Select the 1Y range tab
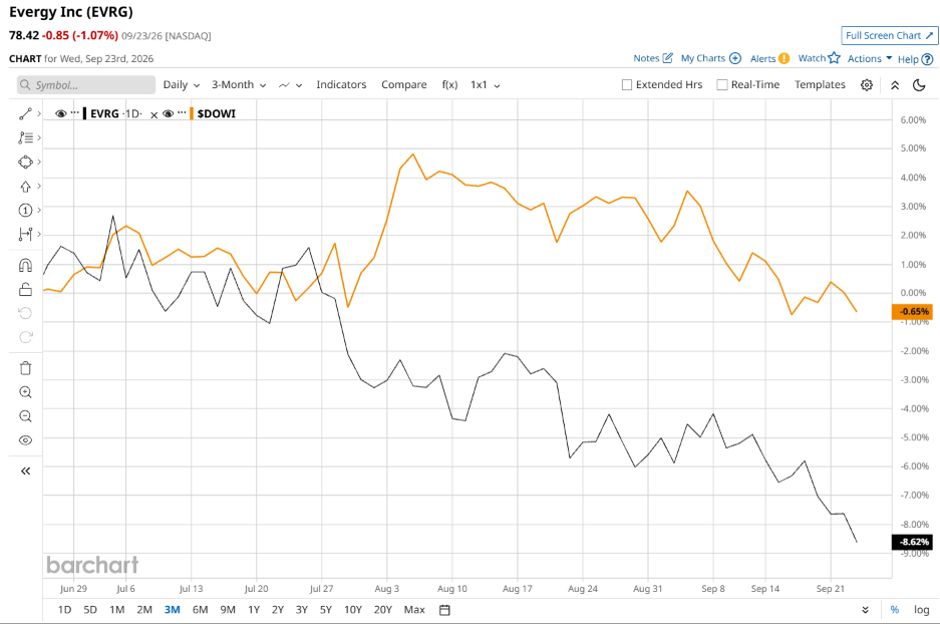 (254, 610)
